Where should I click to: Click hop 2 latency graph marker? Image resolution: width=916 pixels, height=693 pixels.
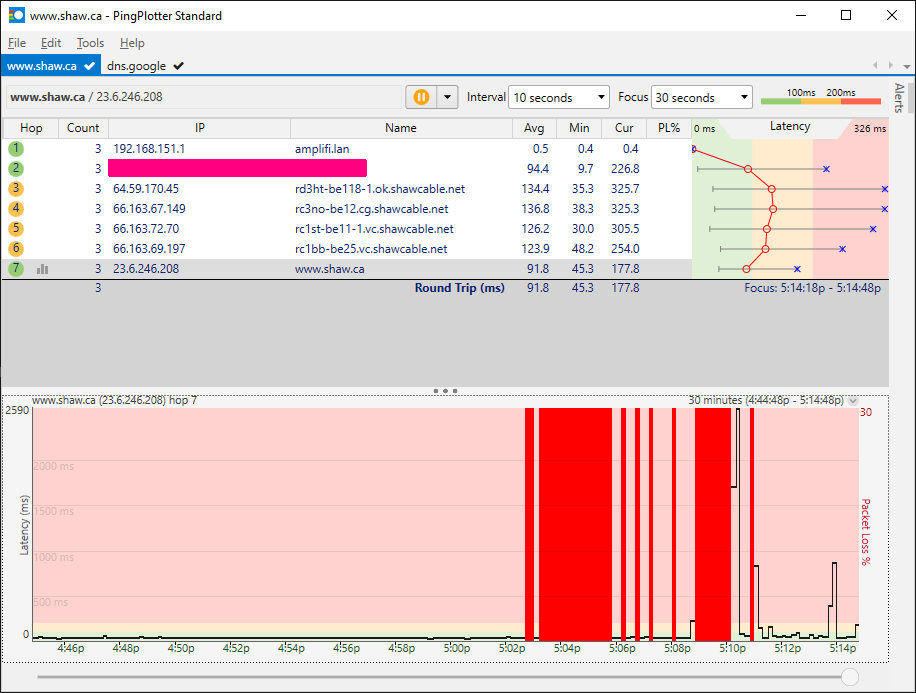tap(748, 169)
